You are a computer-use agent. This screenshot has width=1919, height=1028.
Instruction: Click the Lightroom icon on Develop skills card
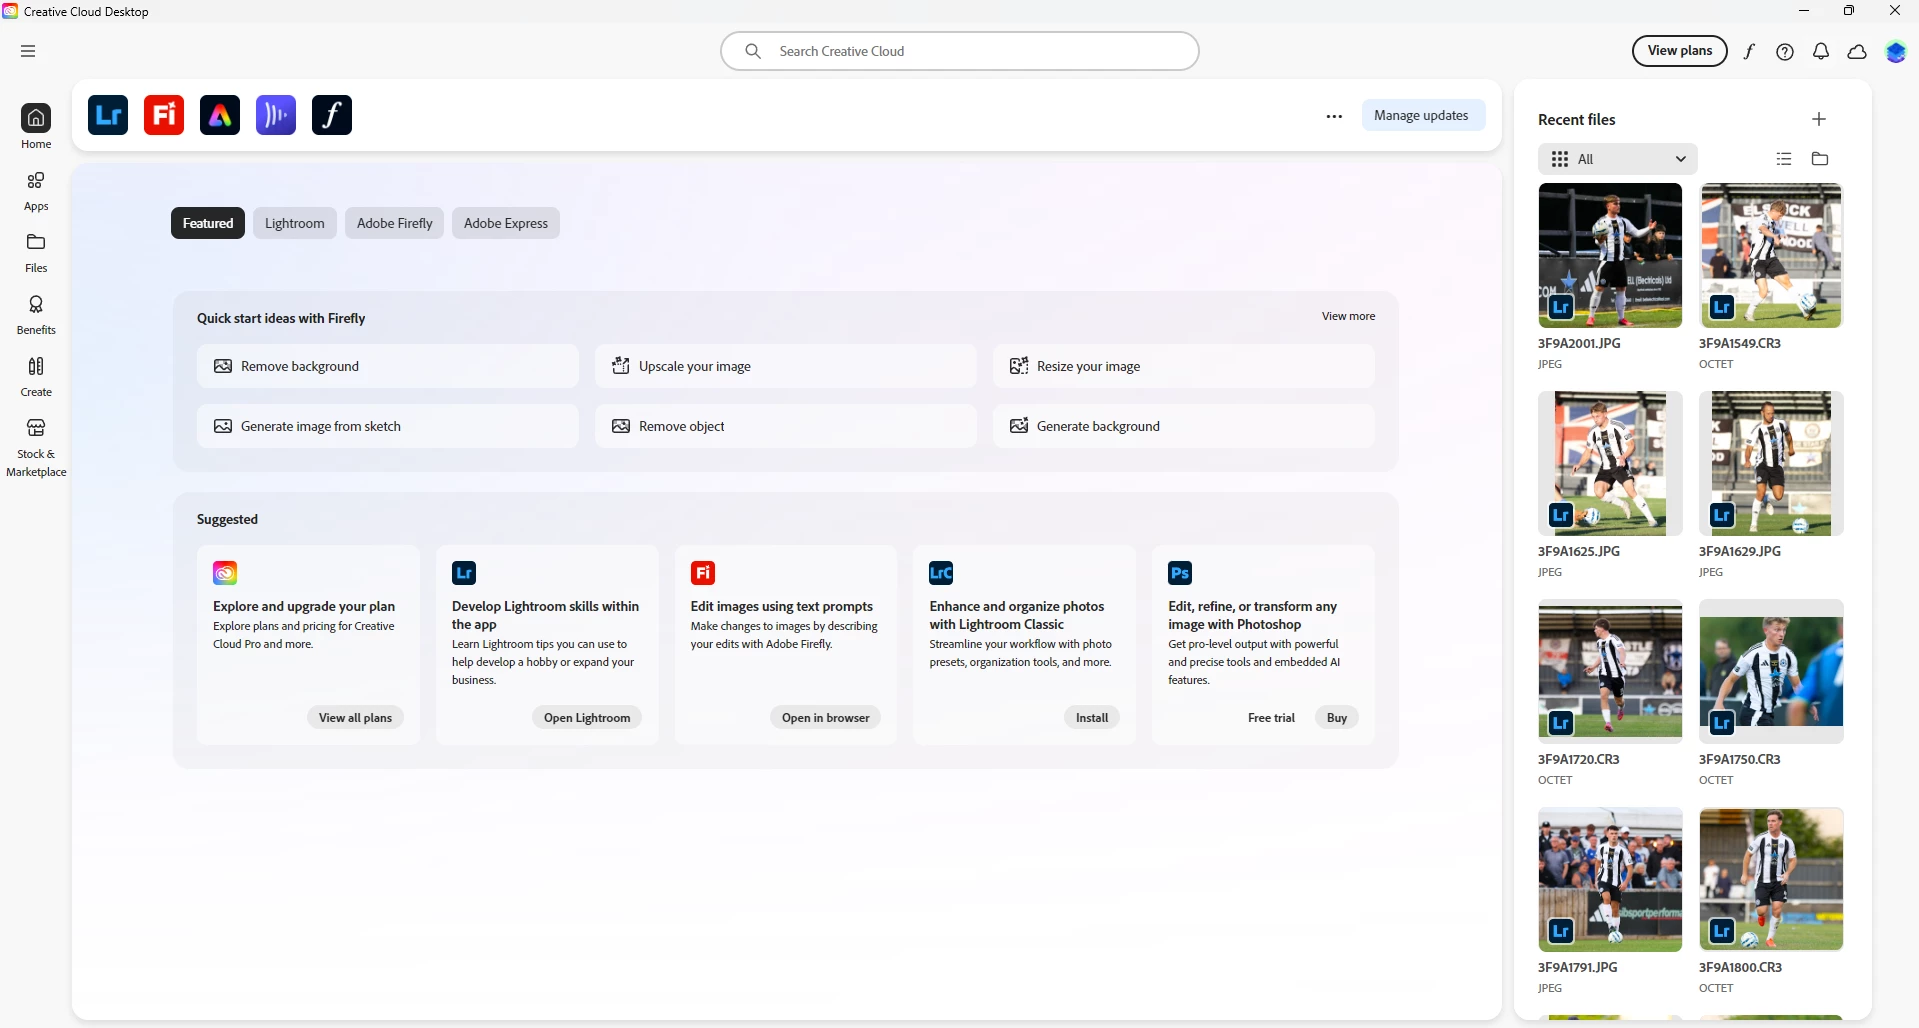464,573
